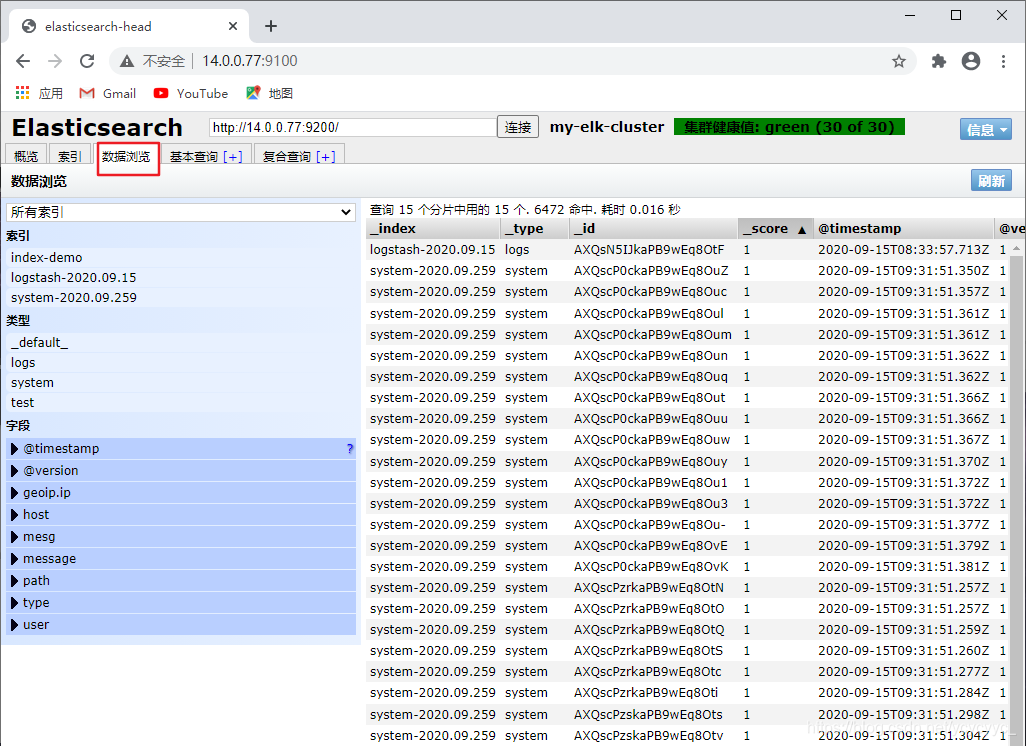Open the 复合查询 tab
1026x746 pixels.
pyautogui.click(x=287, y=156)
